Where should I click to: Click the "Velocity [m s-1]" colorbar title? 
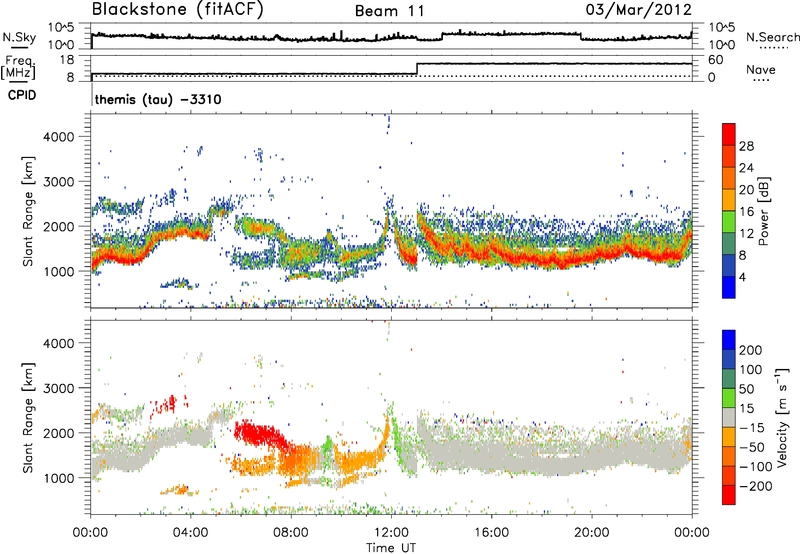coord(782,417)
